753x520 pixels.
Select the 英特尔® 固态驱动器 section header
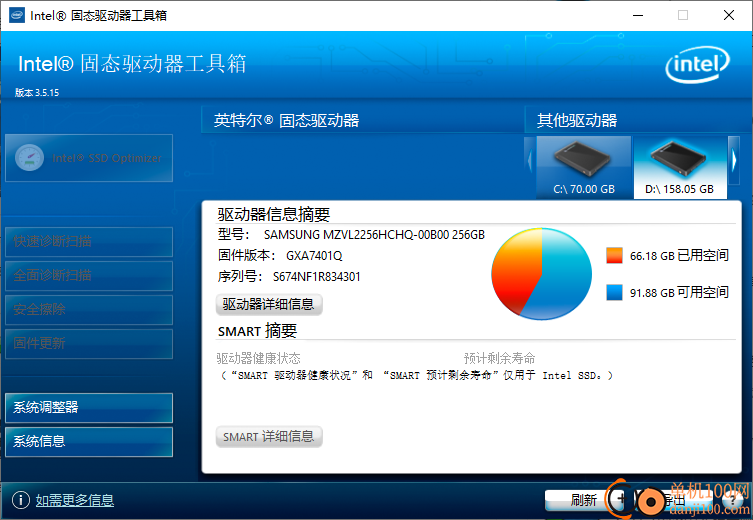coord(286,120)
